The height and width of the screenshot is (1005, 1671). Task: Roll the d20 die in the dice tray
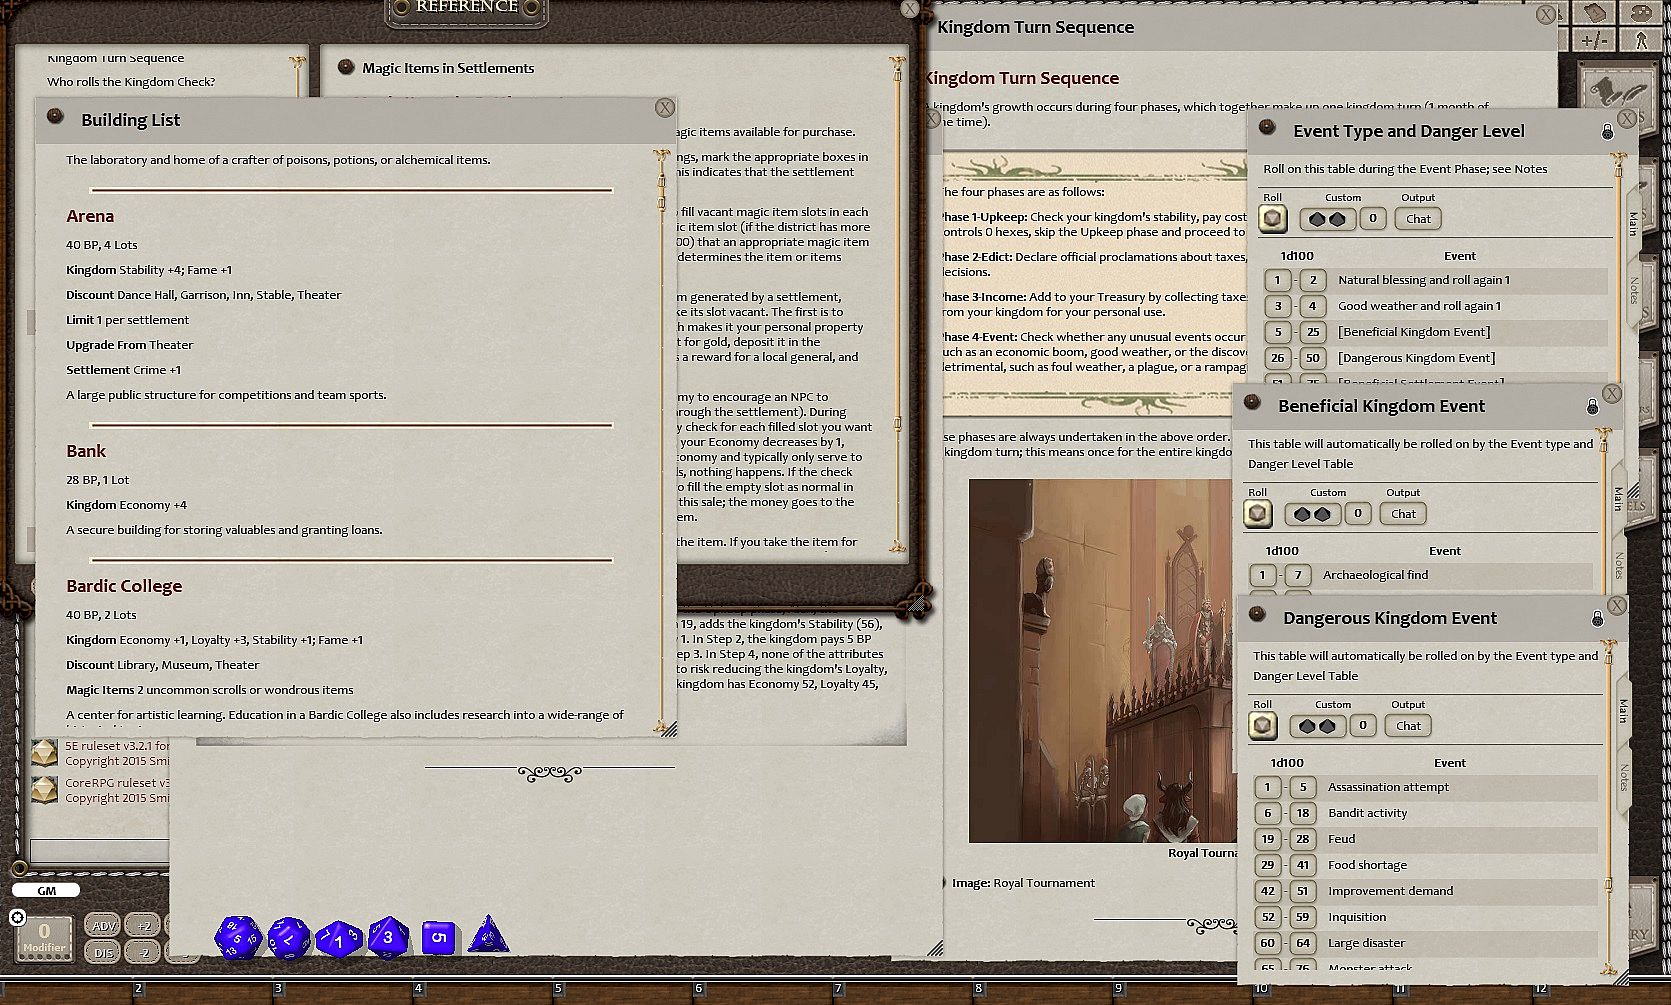(238, 938)
